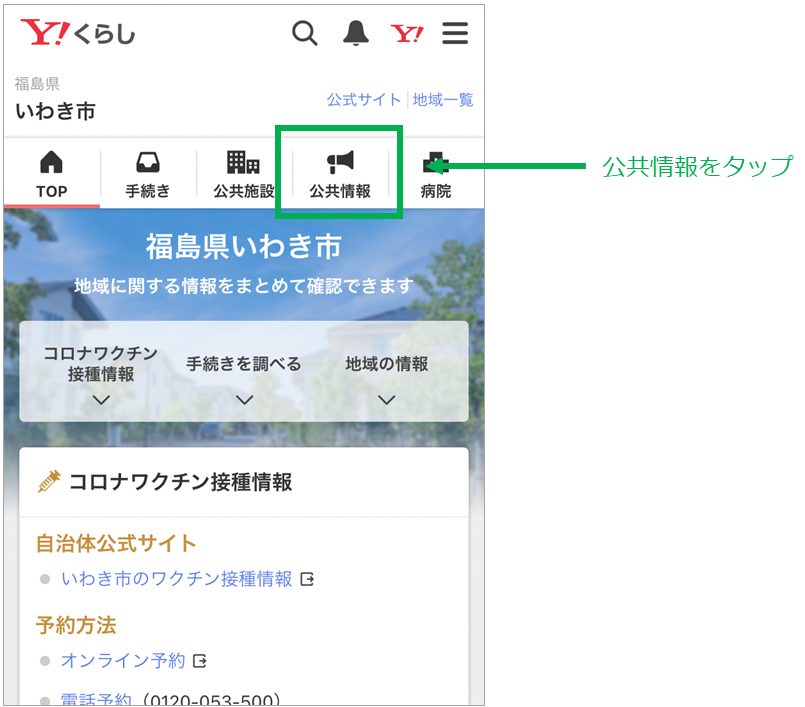Screen dimensions: 805x707
Task: Click the inbox tray icon for 手続き
Action: point(148,162)
